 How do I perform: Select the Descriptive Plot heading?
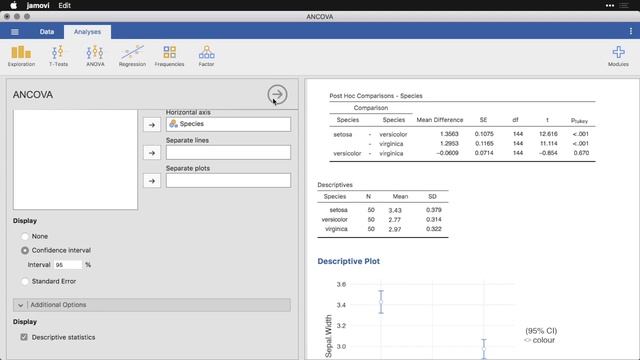[349, 261]
